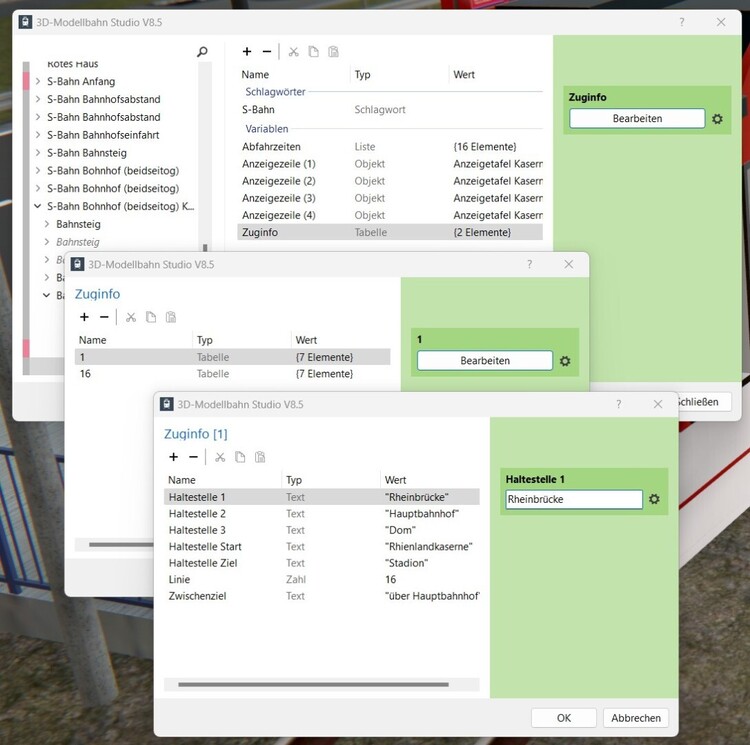Image resolution: width=750 pixels, height=745 pixels.
Task: Confirm with OK button
Action: pyautogui.click(x=563, y=718)
